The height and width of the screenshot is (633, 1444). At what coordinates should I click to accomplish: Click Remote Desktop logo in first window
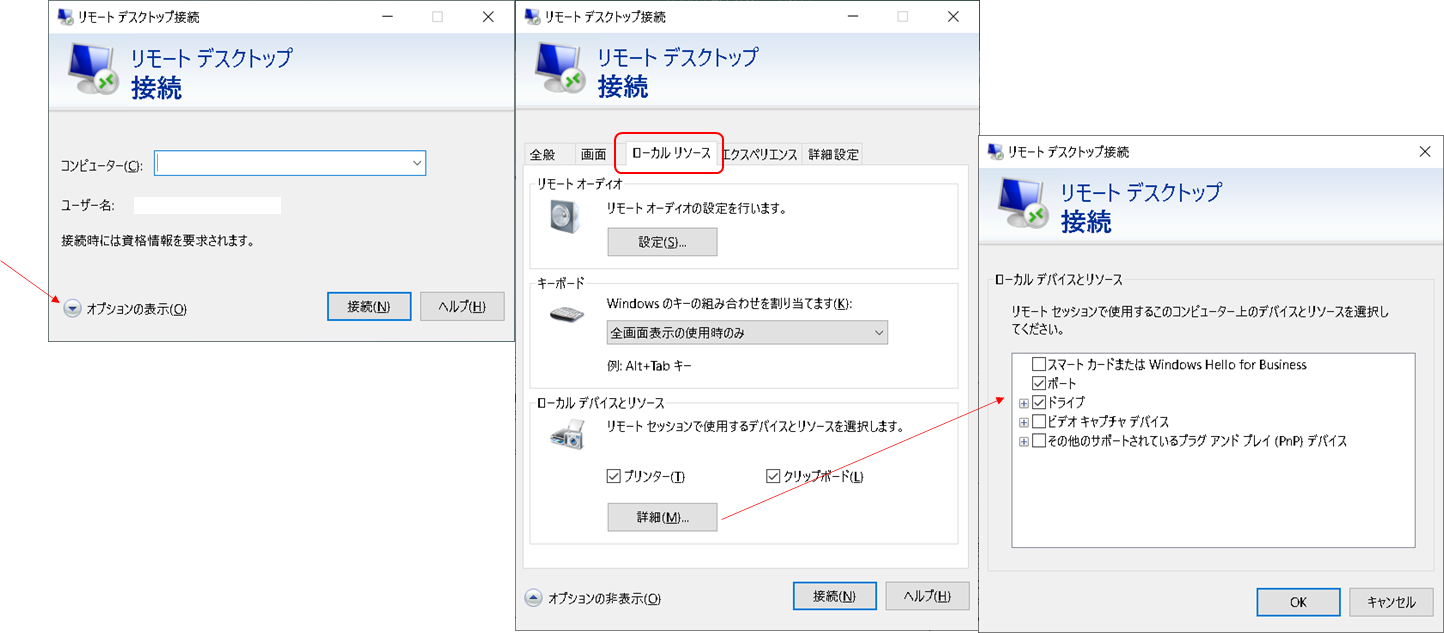click(95, 68)
